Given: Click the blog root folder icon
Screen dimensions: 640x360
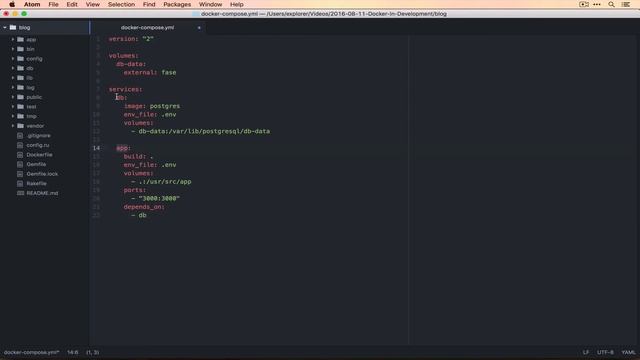Looking at the screenshot, I should pyautogui.click(x=13, y=27).
